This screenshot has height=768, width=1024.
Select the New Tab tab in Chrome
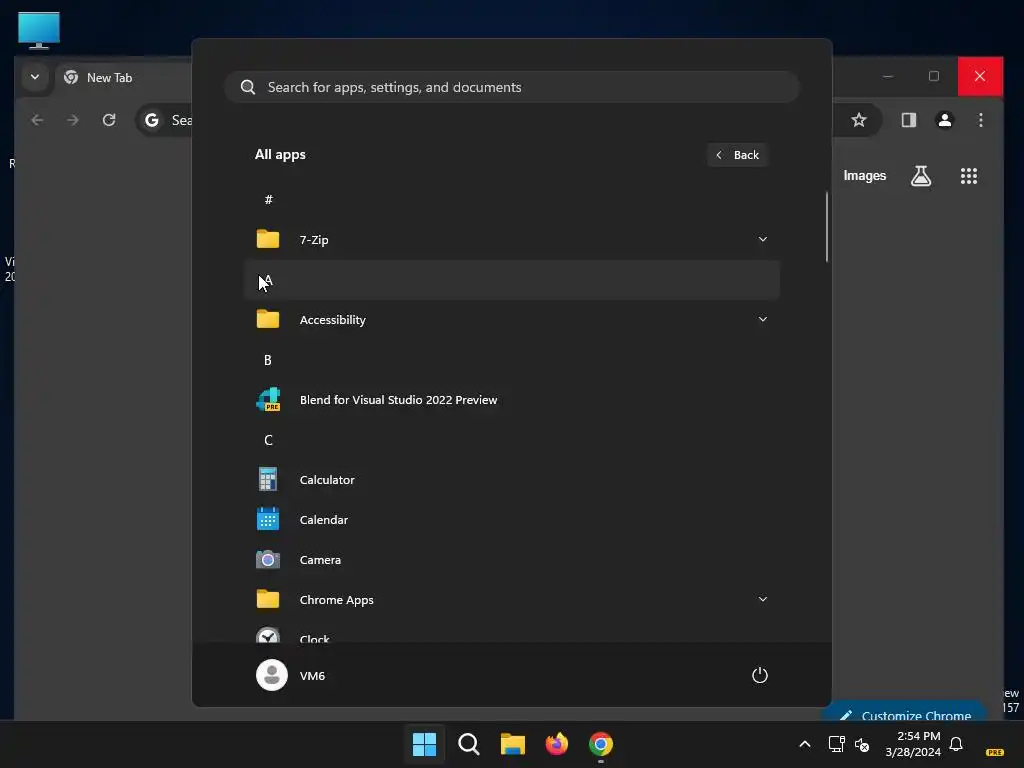point(124,78)
